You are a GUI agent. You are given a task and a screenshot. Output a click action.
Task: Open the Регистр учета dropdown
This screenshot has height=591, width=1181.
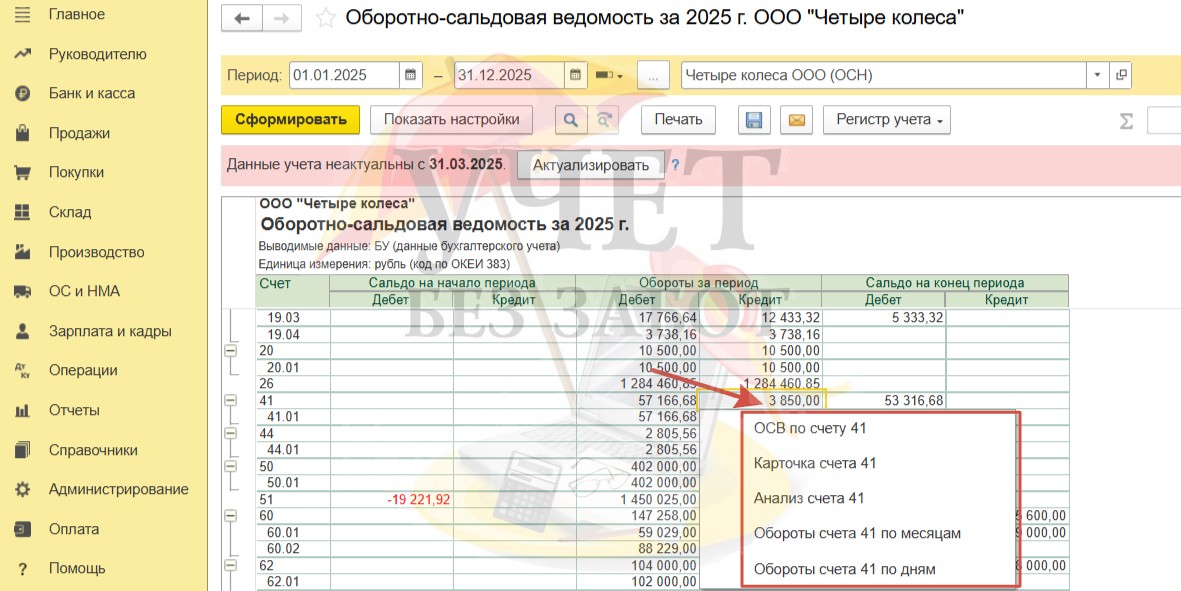tap(886, 120)
